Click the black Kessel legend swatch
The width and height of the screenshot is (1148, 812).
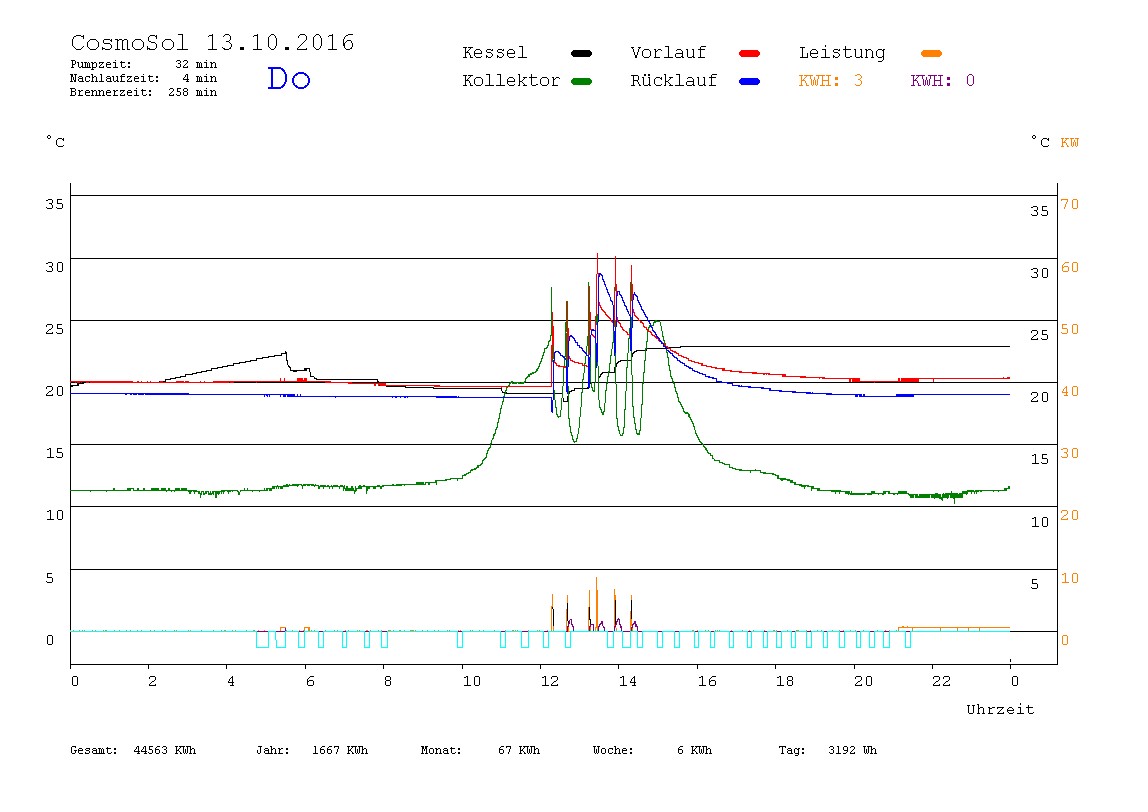click(581, 53)
